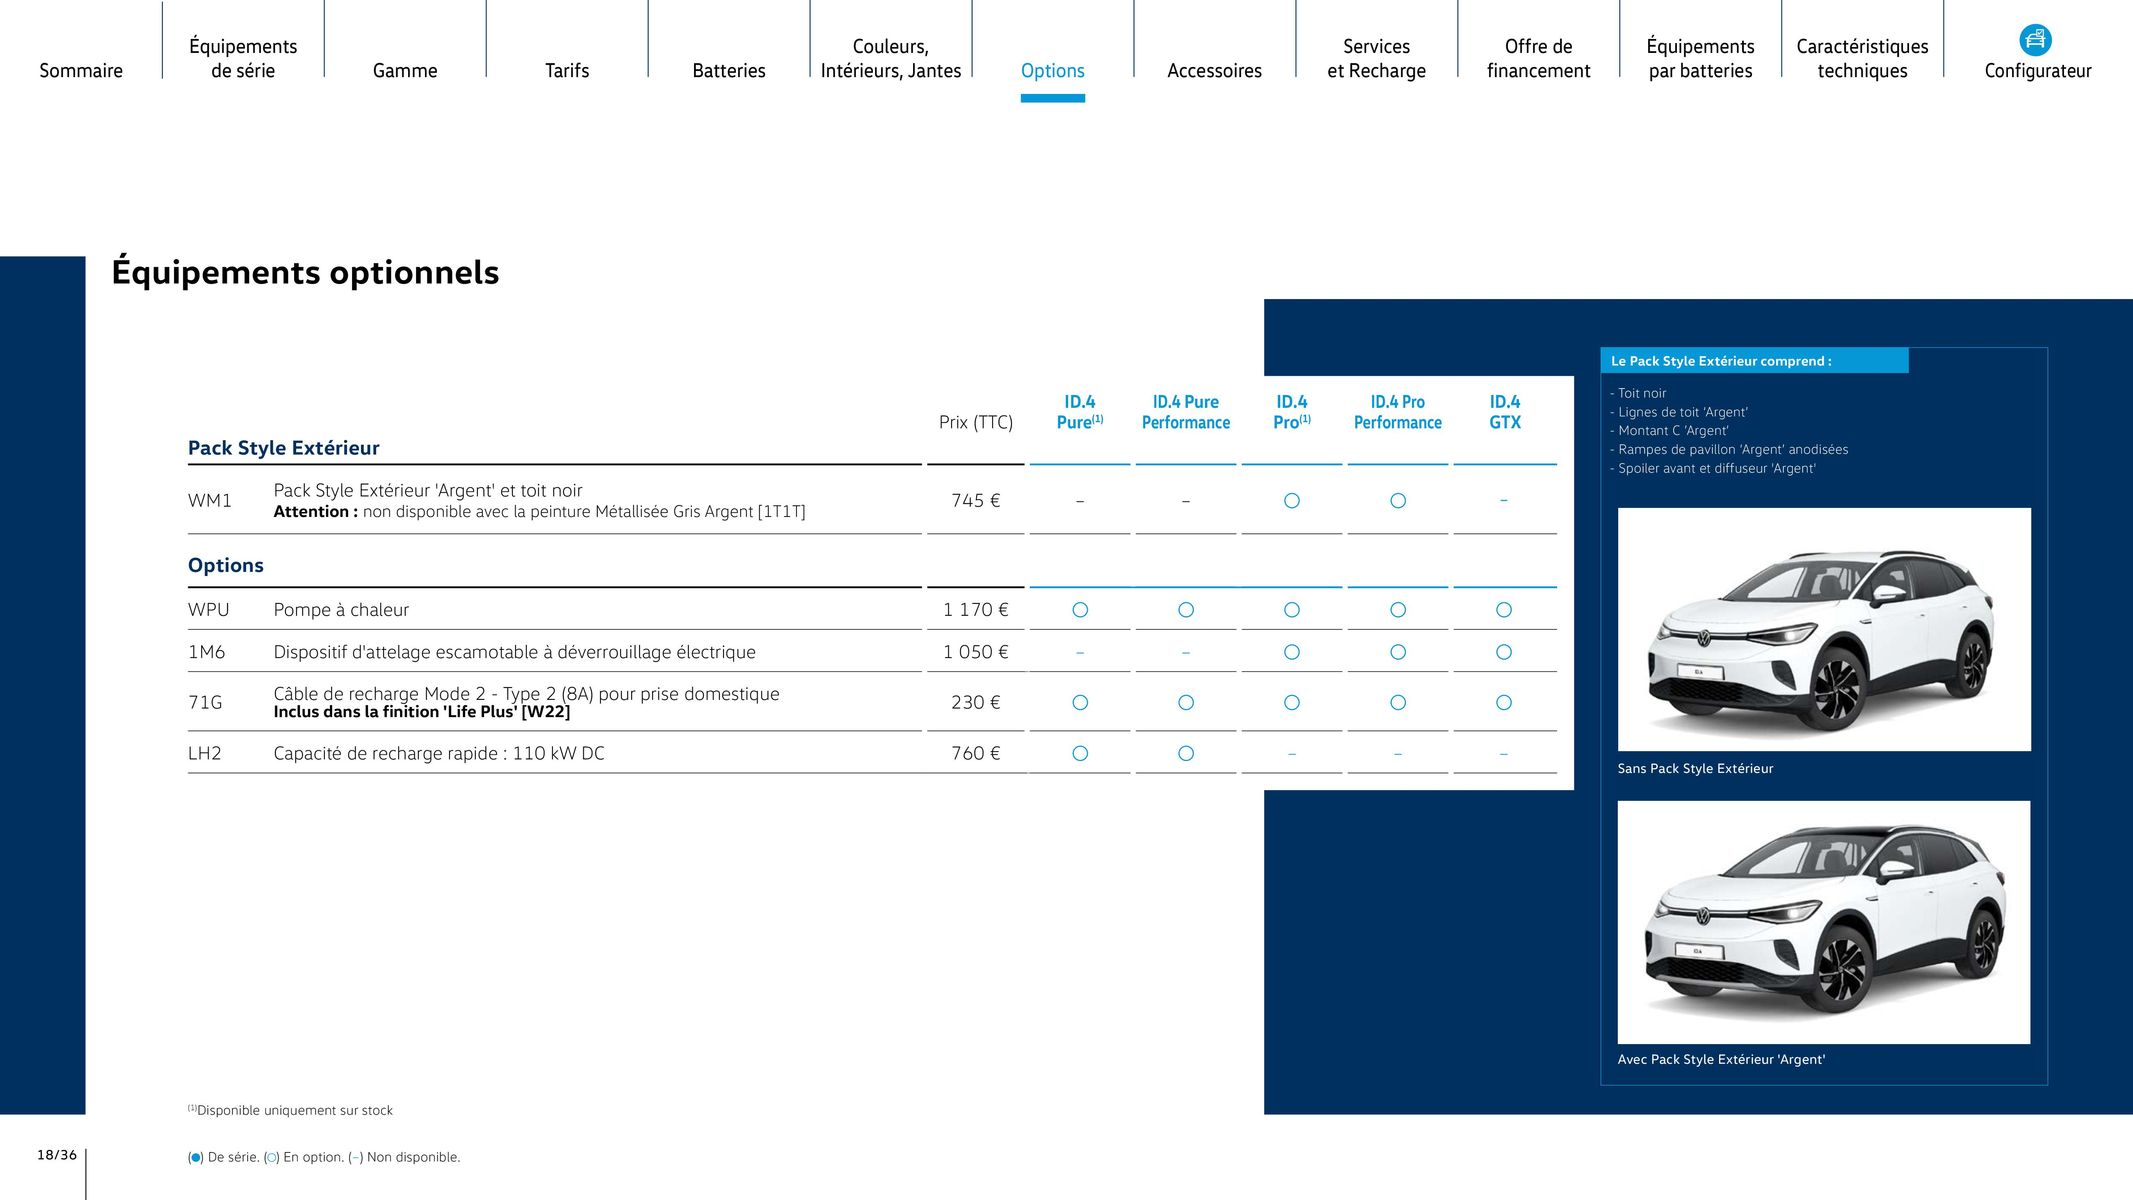The height and width of the screenshot is (1200, 2133).
Task: Click the 745 € price cell
Action: point(976,500)
